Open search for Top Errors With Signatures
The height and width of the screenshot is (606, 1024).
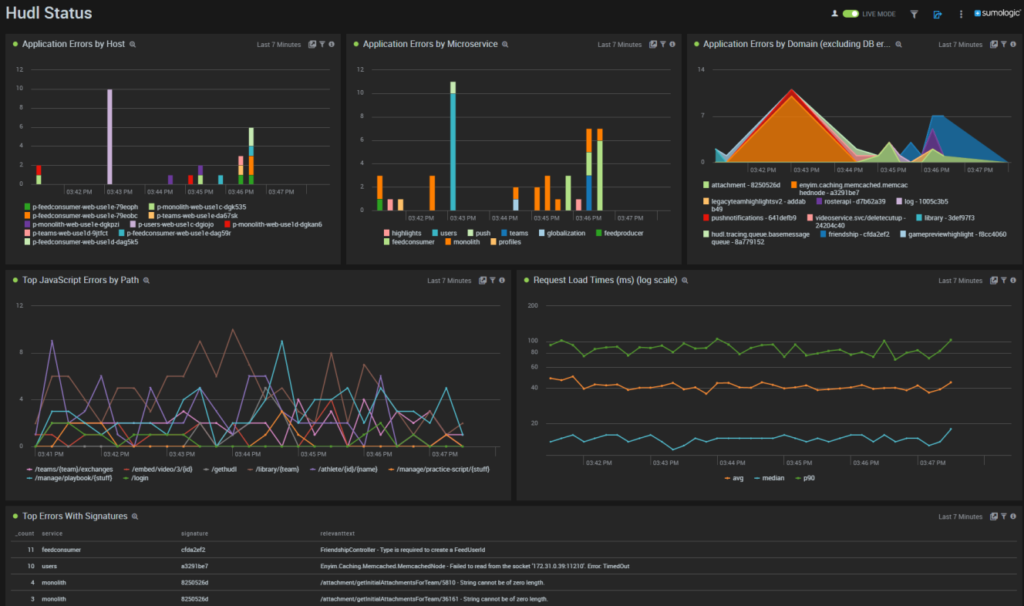coord(135,517)
